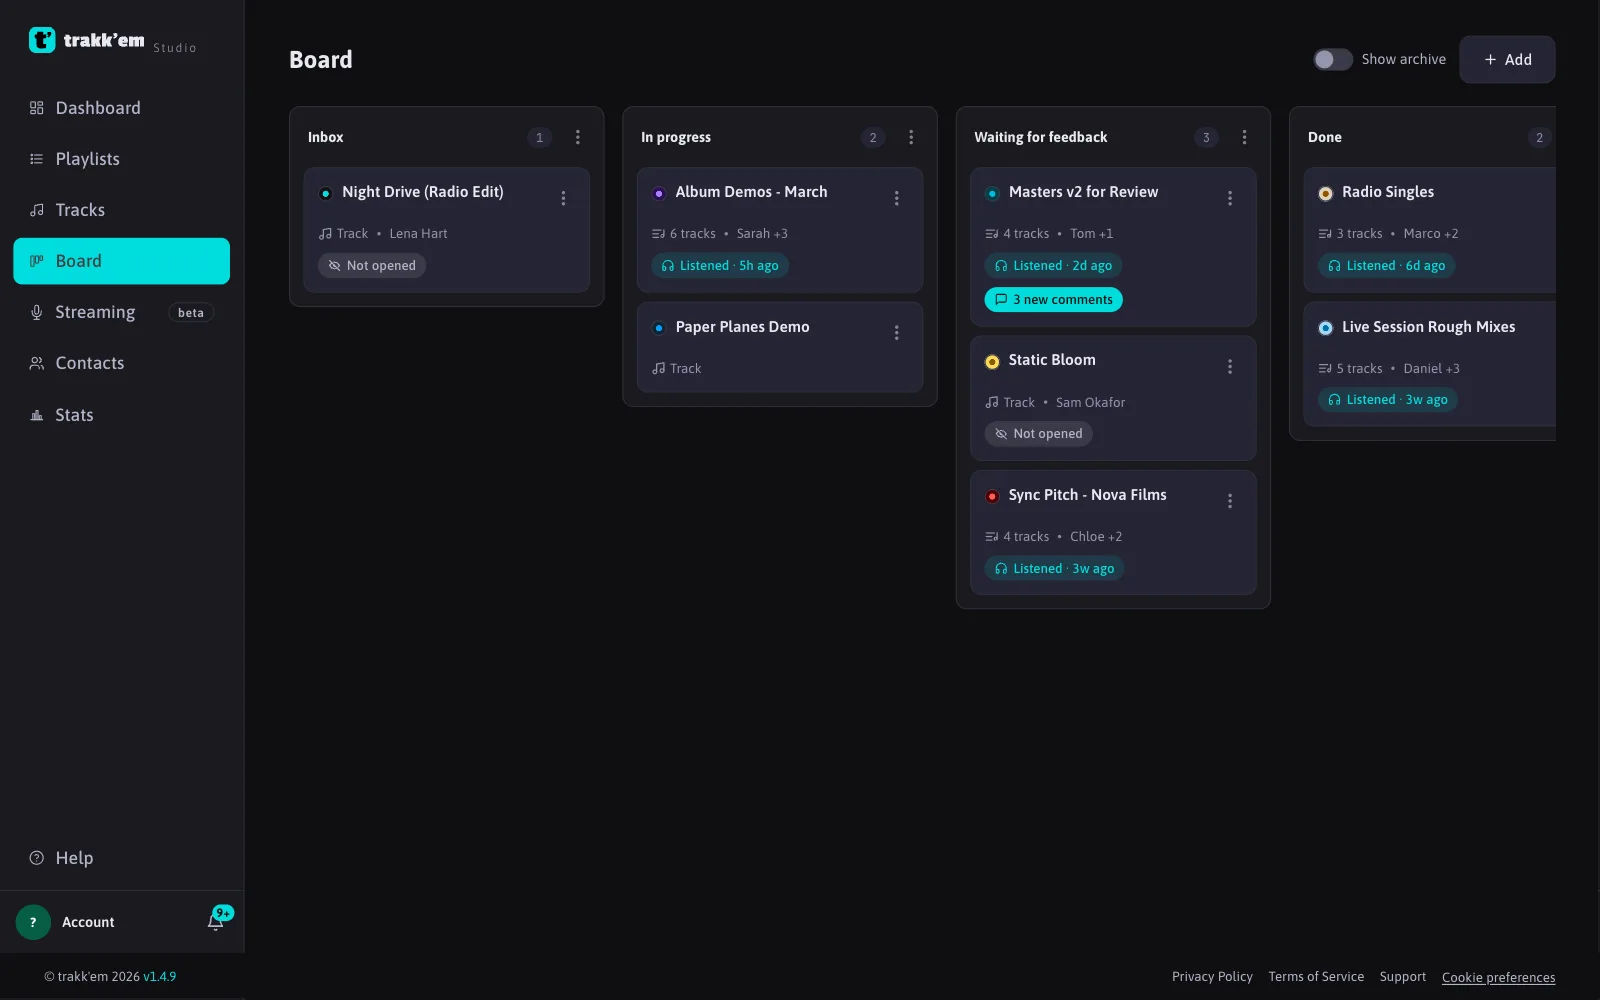Screen dimensions: 1600x1000
Task: Click purple status dot on Album Demos
Action: [659, 193]
